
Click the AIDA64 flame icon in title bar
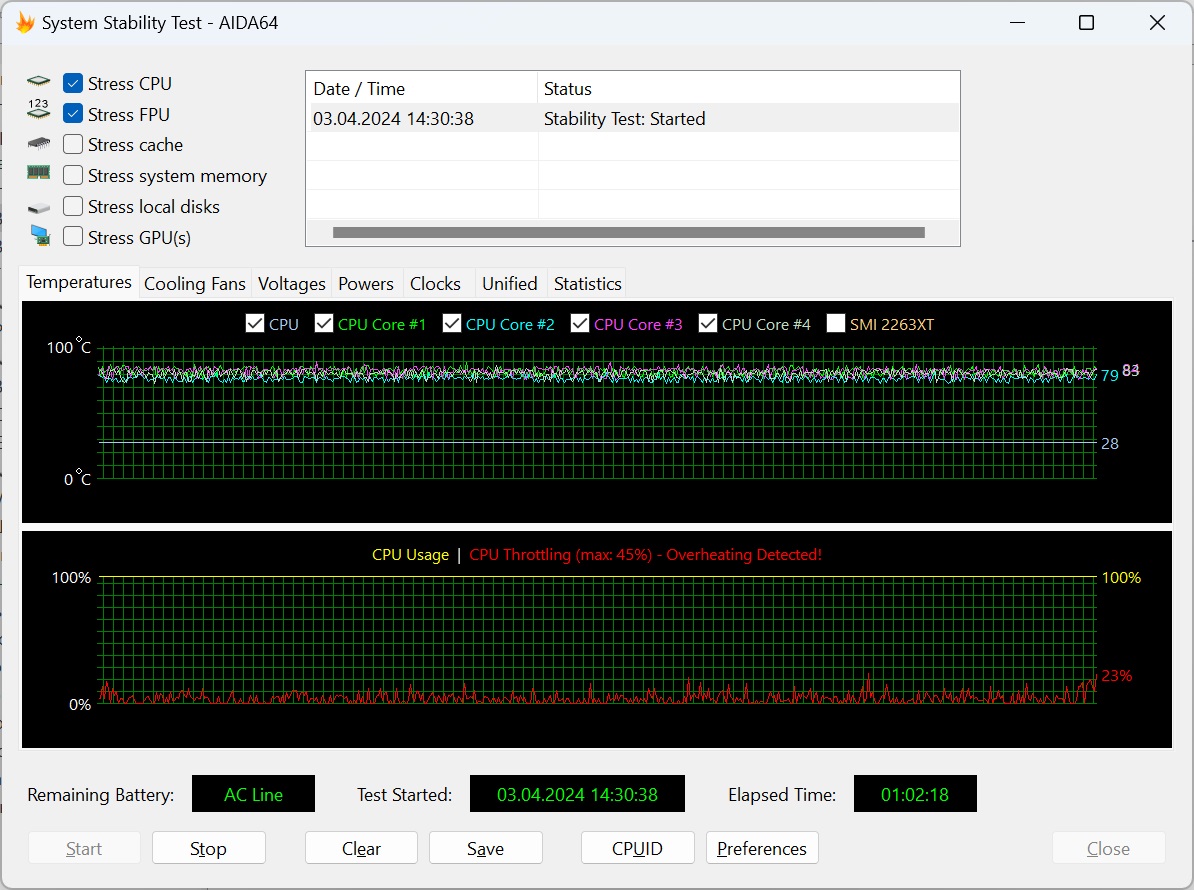click(x=25, y=23)
